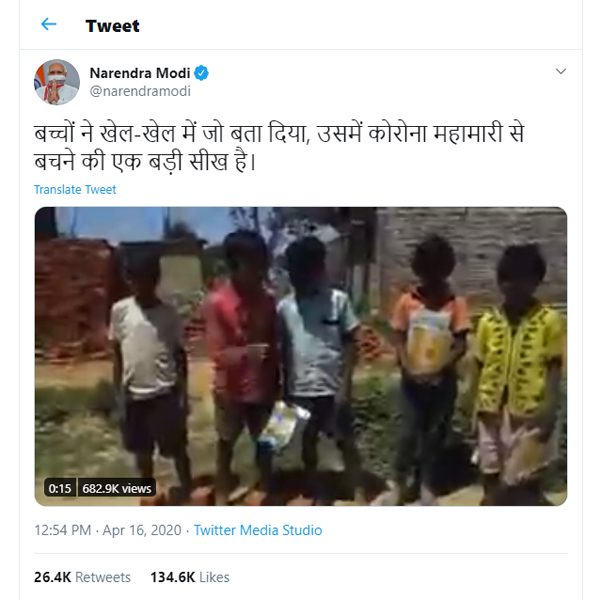View the 26.4K Retweets list
The width and height of the screenshot is (600, 600).
pos(82,577)
